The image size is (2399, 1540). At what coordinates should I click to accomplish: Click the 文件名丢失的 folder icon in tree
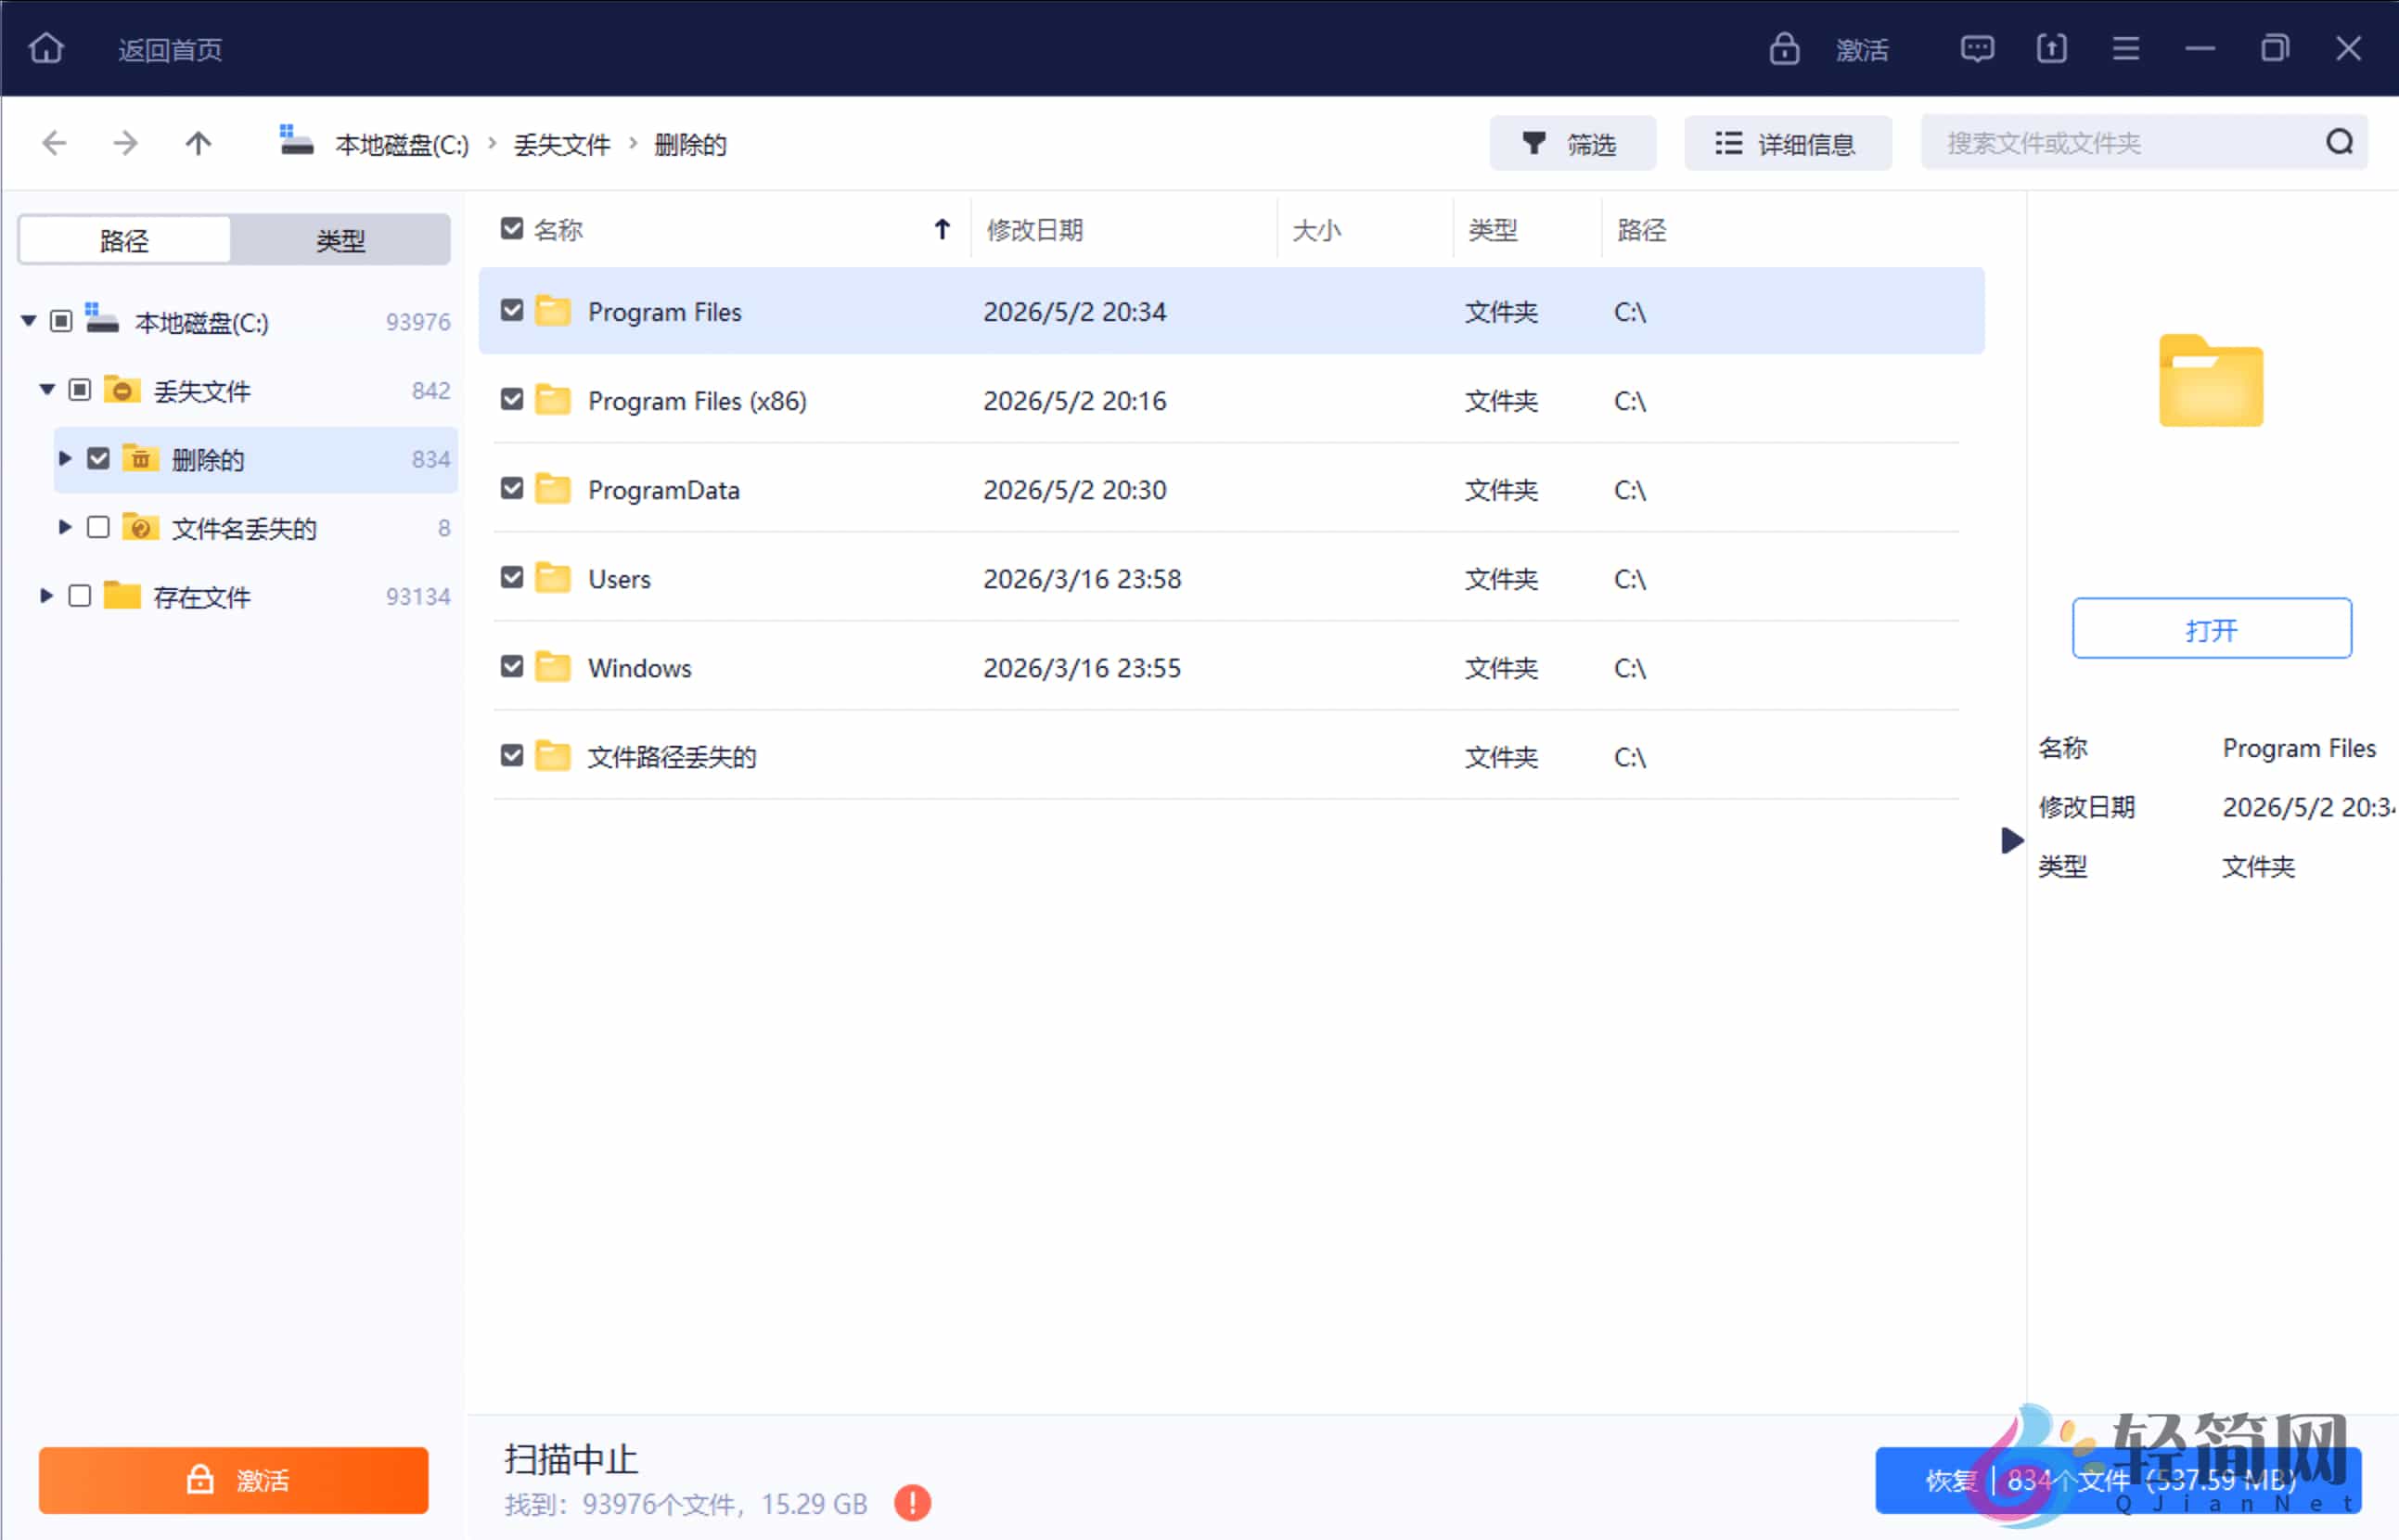pos(141,527)
